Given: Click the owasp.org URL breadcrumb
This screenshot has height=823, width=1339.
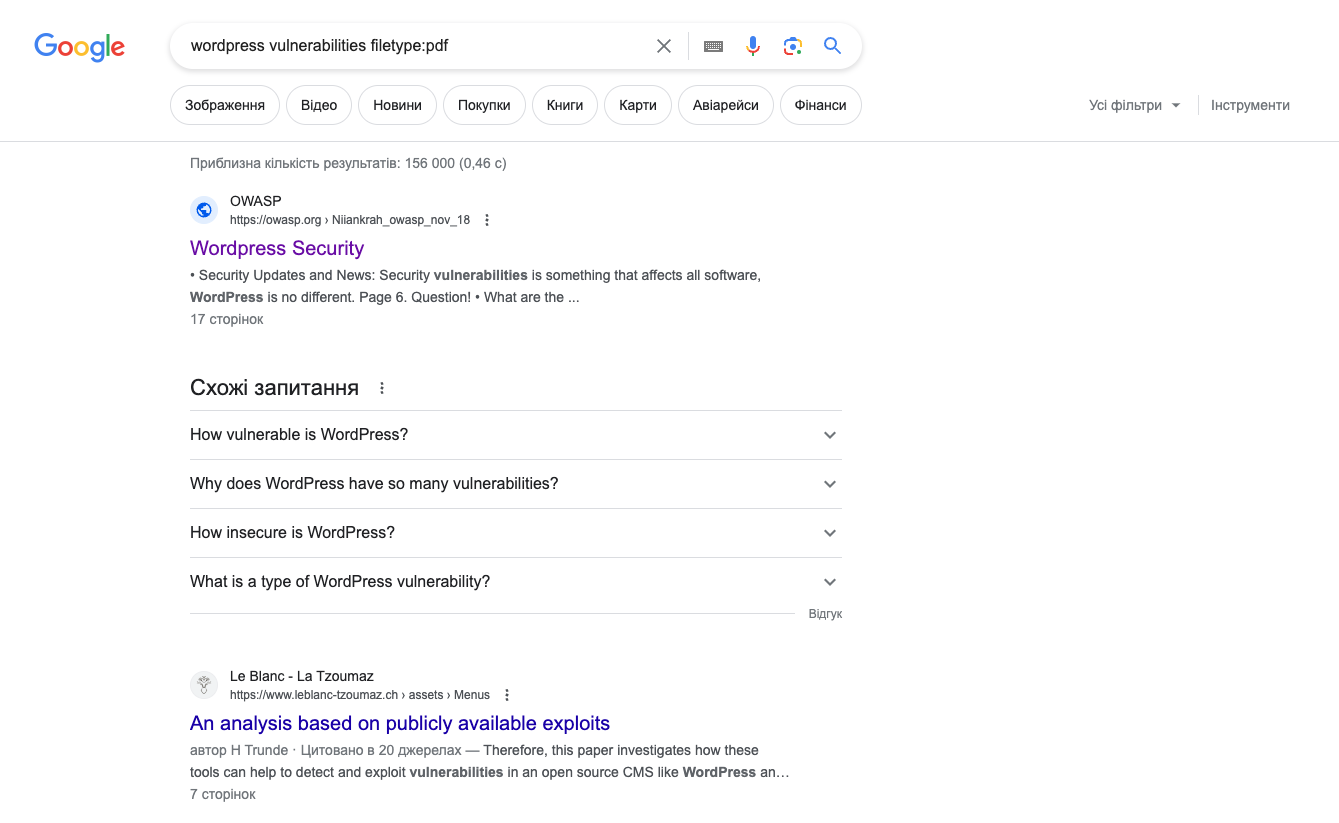Looking at the screenshot, I should click(x=350, y=220).
